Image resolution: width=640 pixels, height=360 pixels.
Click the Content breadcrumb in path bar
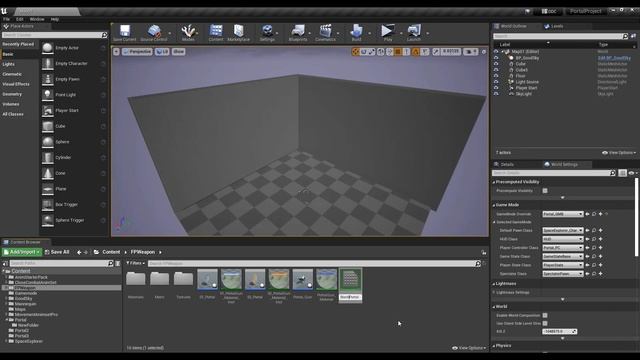(x=111, y=252)
